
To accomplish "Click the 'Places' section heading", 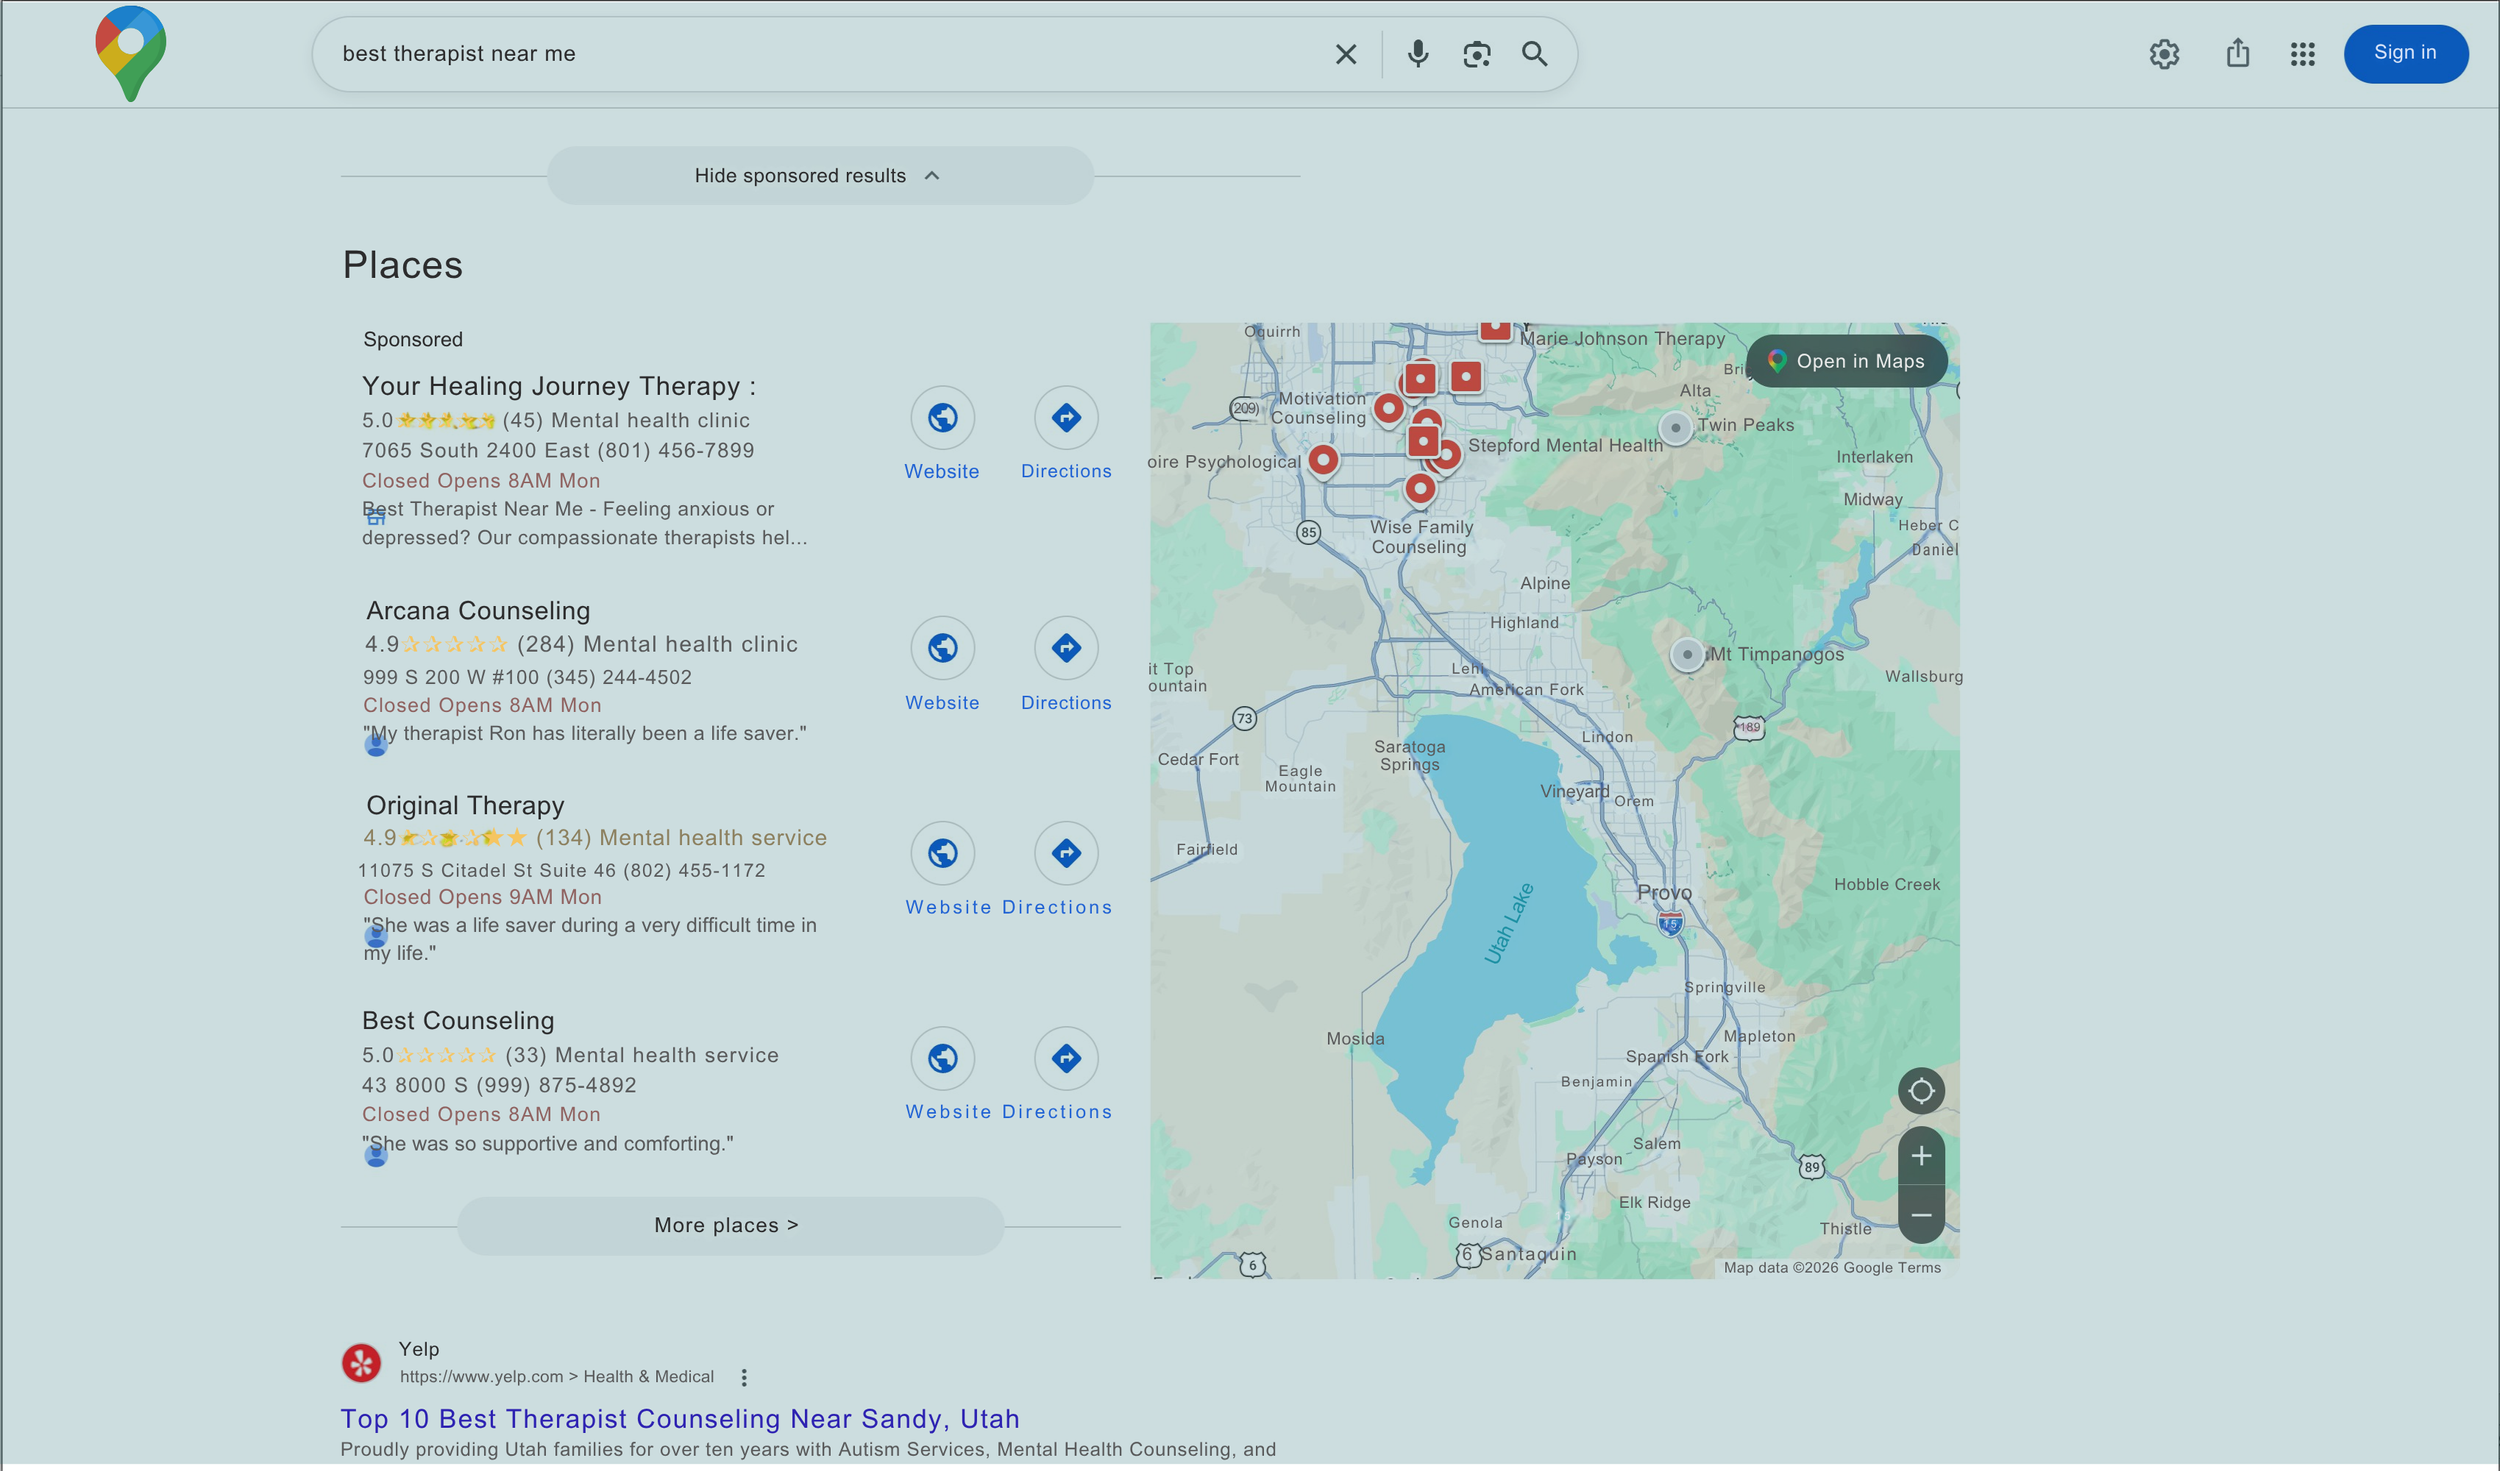I will click(402, 265).
